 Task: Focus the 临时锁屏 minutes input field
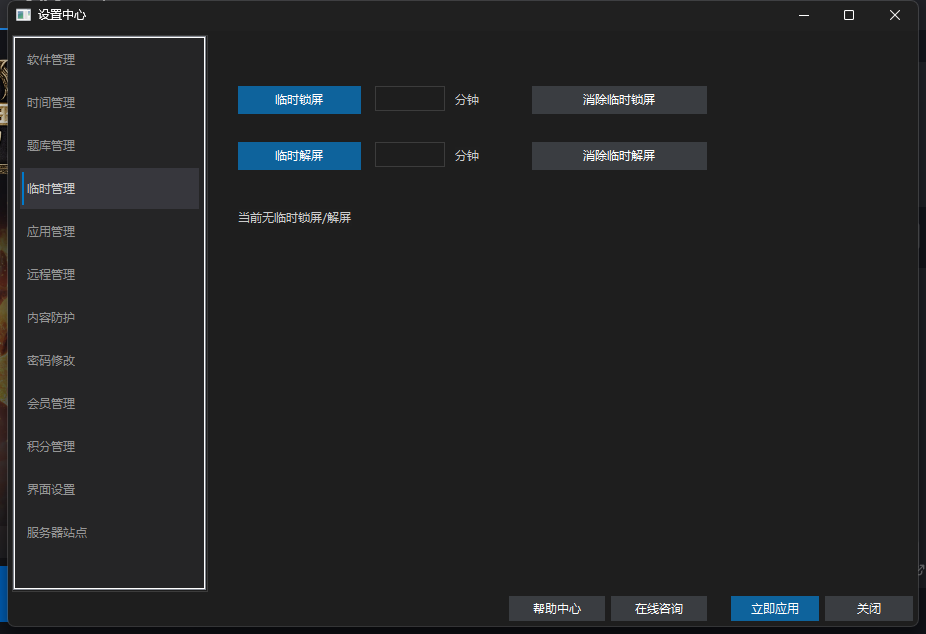[410, 99]
